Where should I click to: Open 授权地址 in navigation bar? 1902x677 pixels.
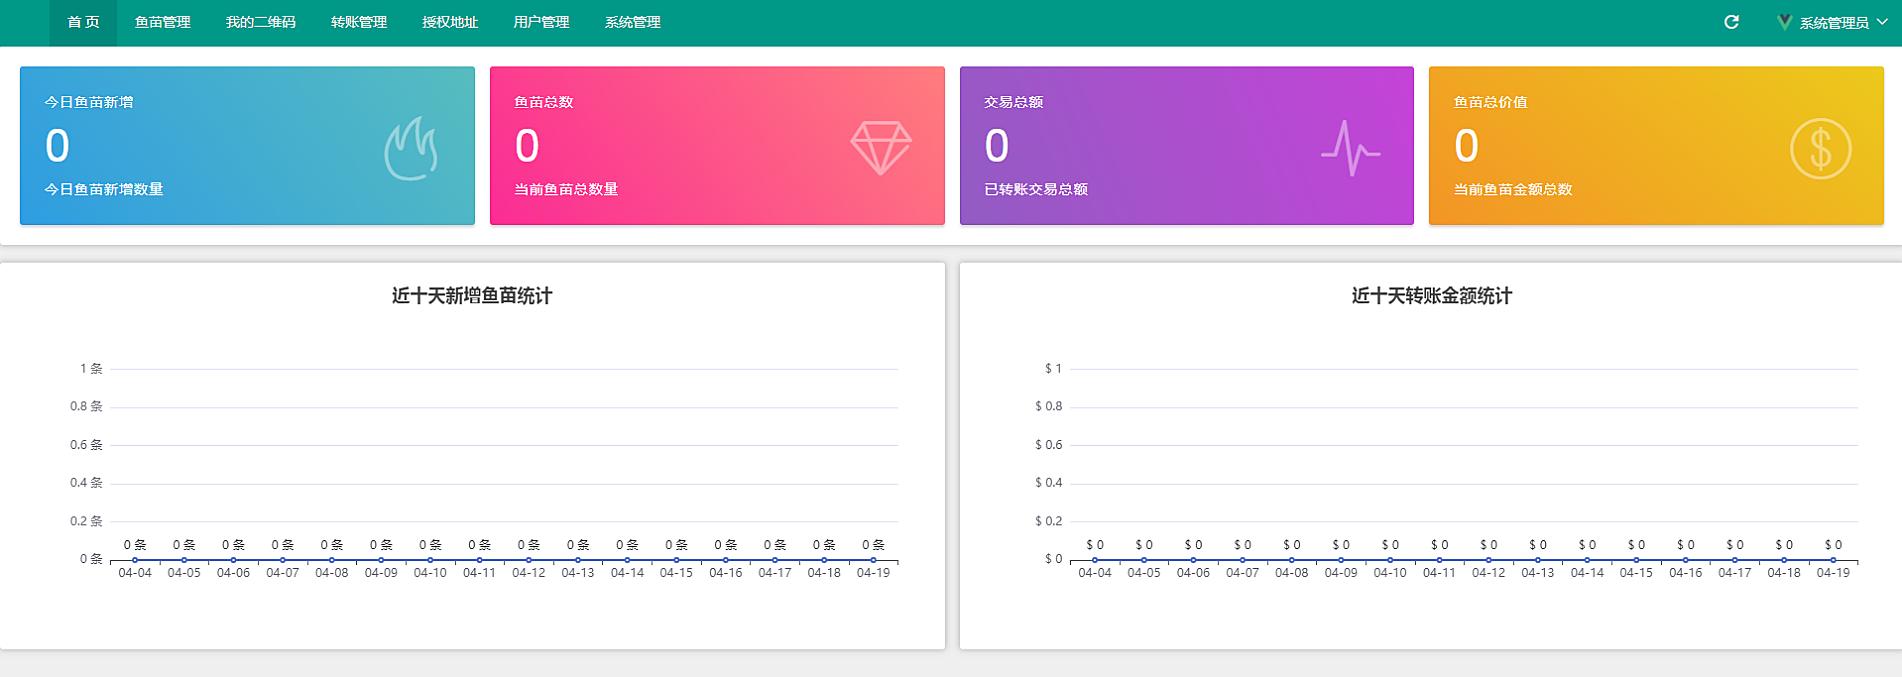(449, 22)
